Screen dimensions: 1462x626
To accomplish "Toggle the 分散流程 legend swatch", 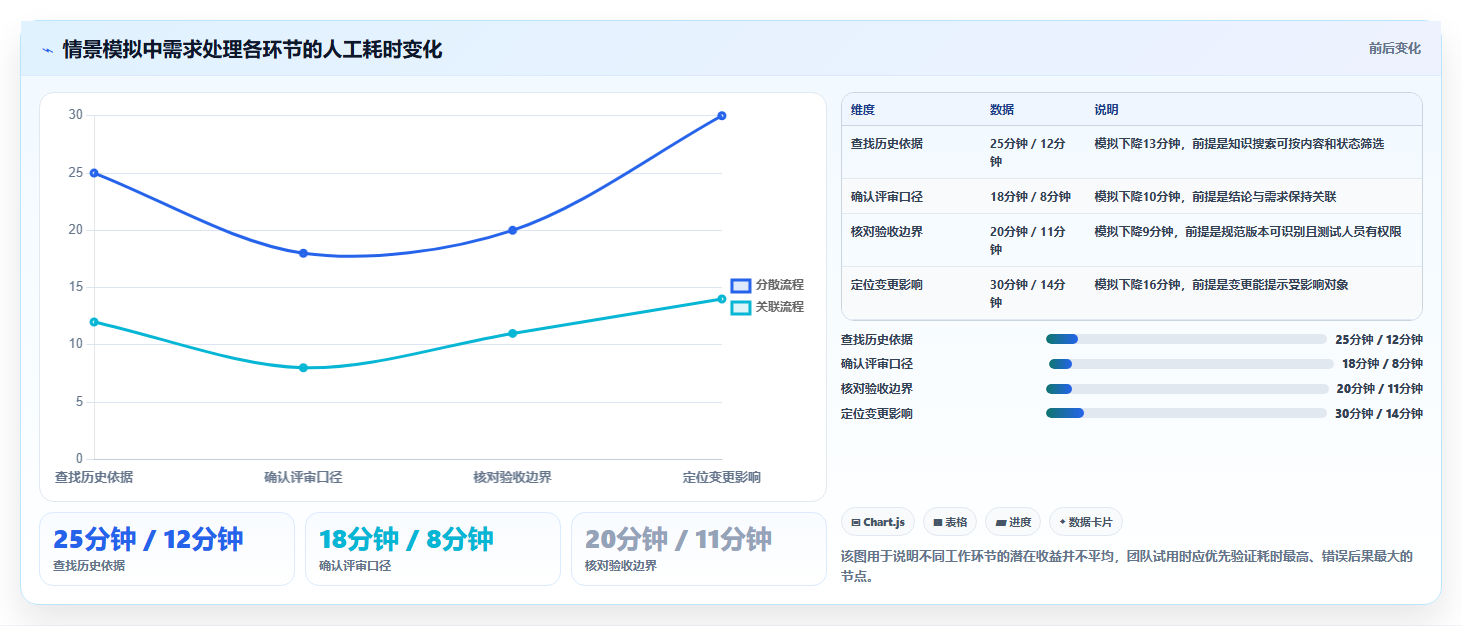I will point(741,286).
